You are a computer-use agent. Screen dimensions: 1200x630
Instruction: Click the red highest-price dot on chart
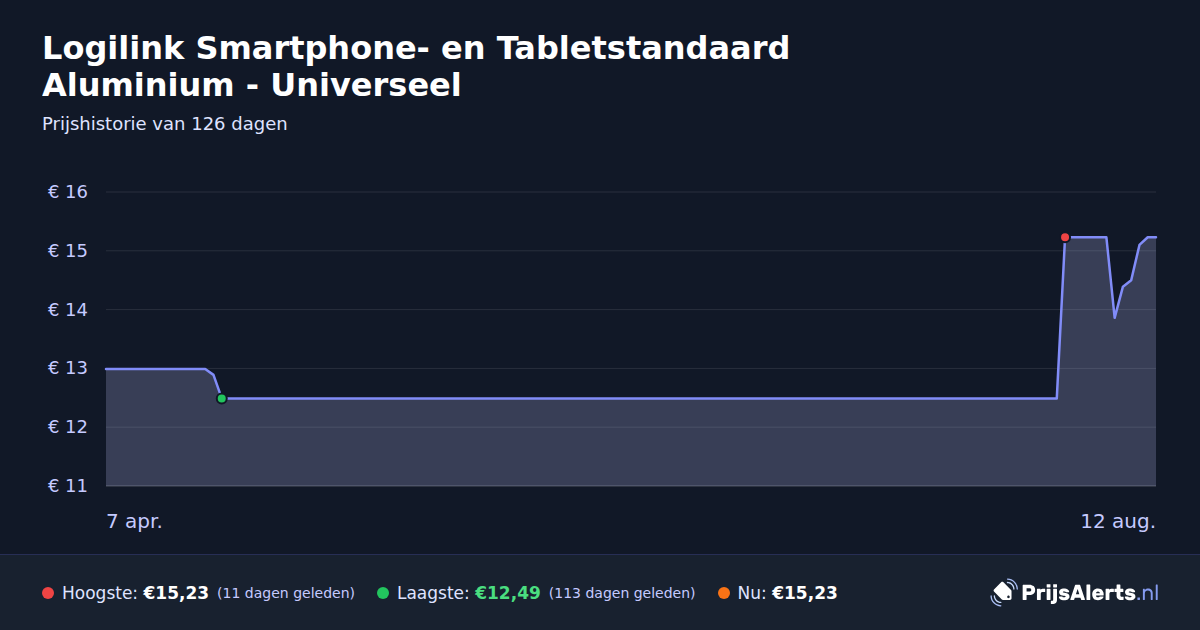[x=1065, y=237]
